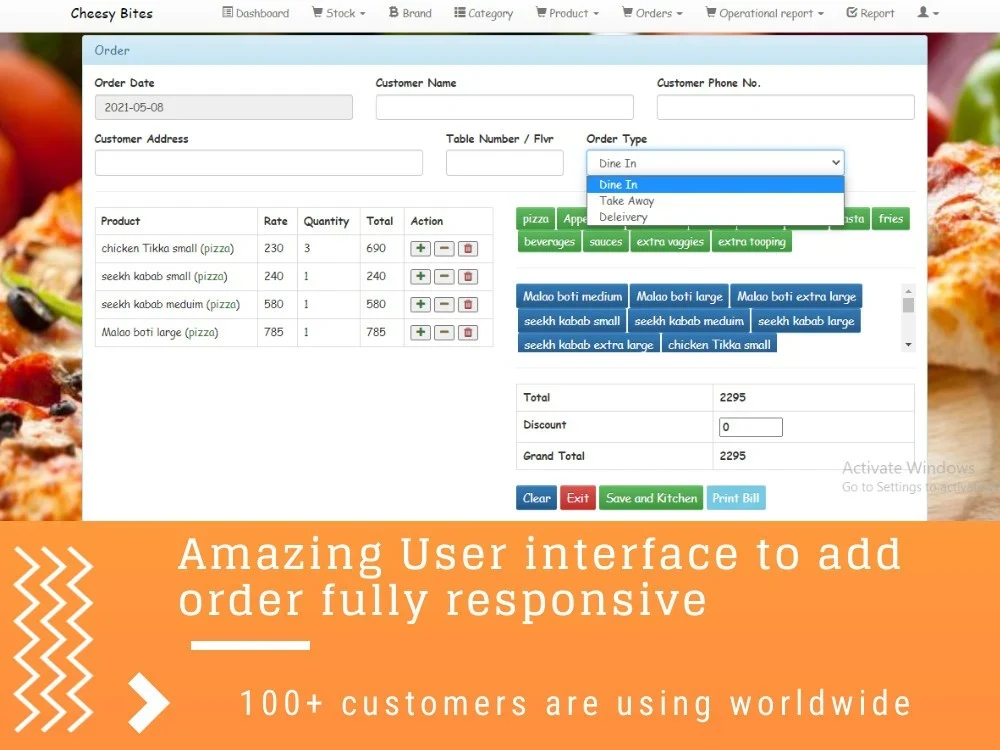Click the Print Bill button

tap(736, 498)
